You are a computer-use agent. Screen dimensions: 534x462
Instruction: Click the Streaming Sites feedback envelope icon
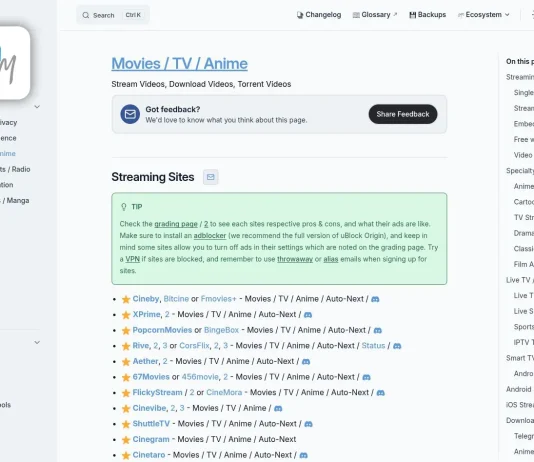coord(210,177)
